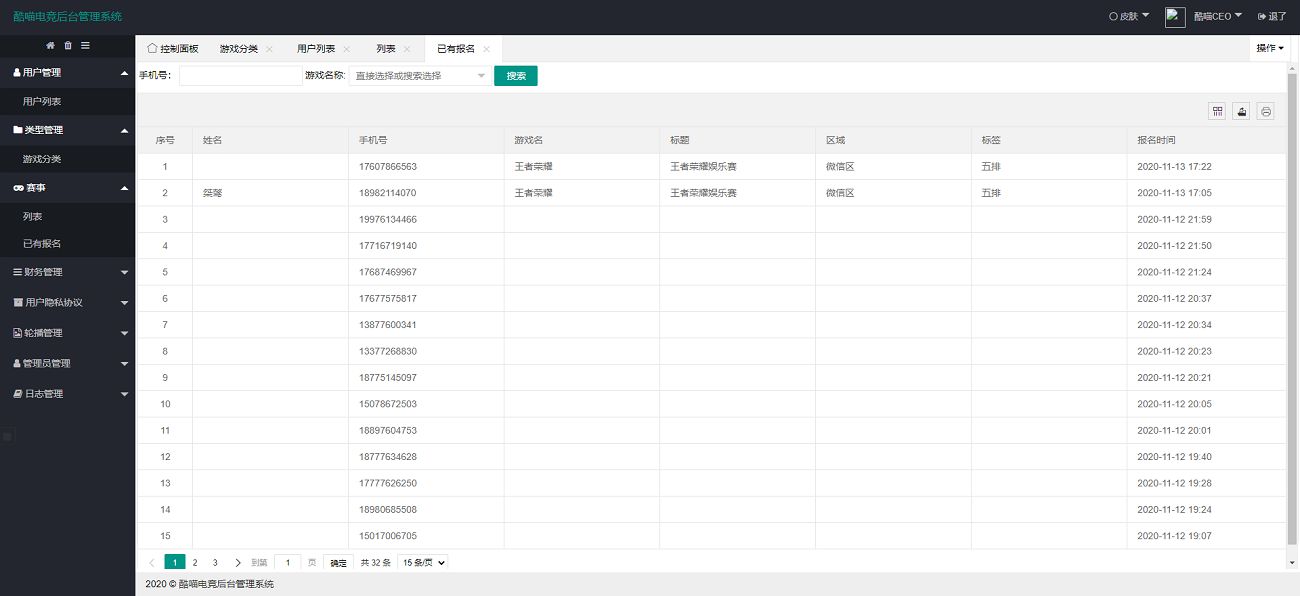This screenshot has width=1300, height=596.
Task: Collapse the 类型管理 sidebar group
Action: 67,130
